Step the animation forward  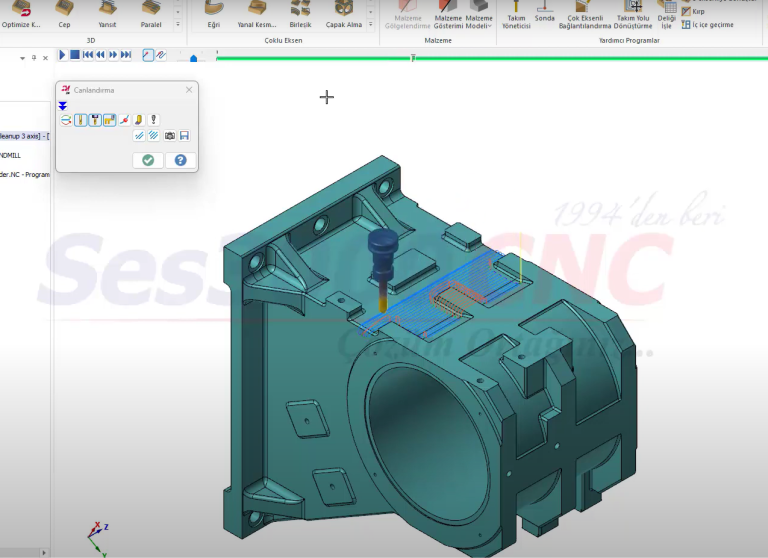click(x=113, y=55)
